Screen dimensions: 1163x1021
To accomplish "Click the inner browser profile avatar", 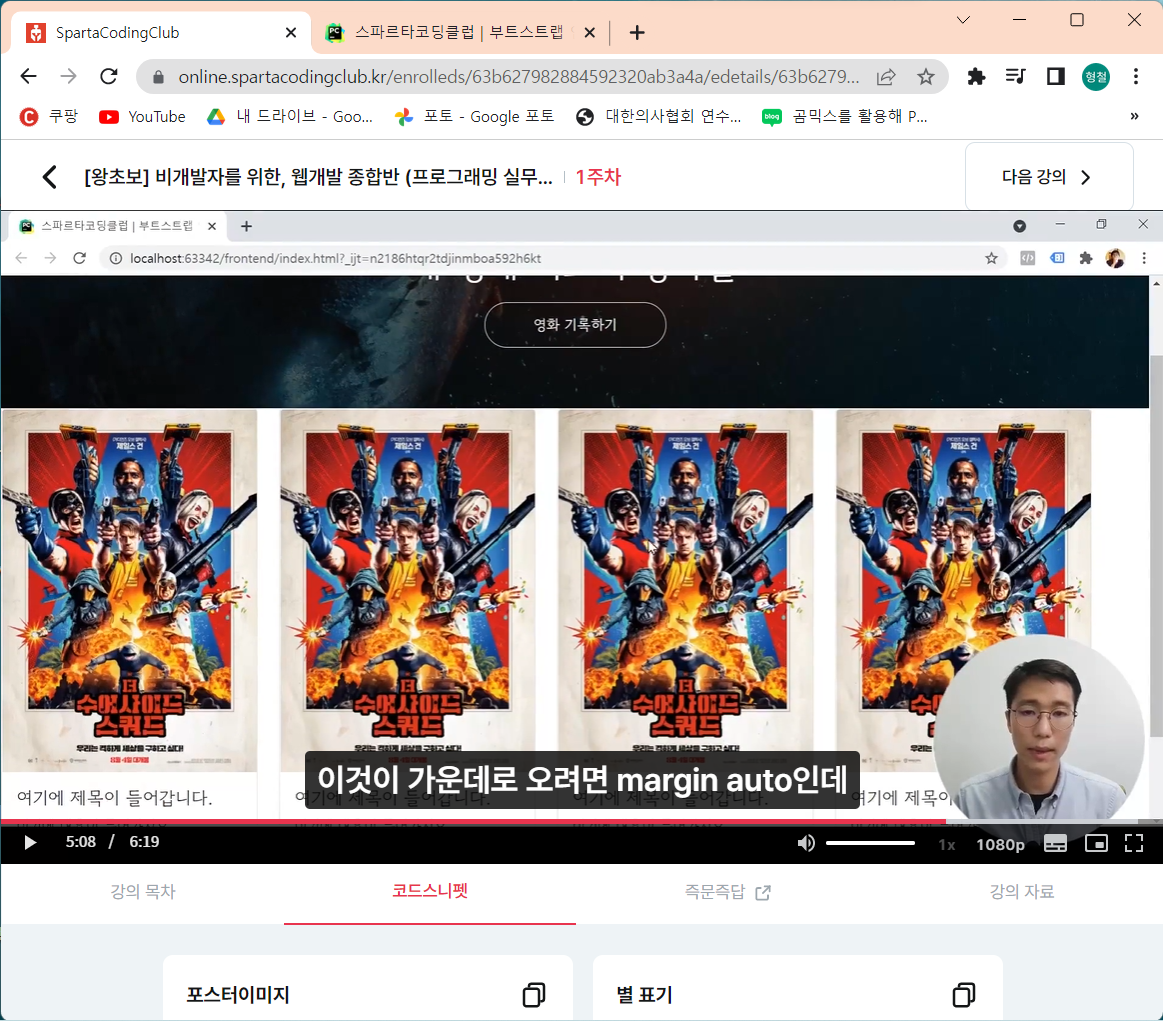I will pos(1115,258).
